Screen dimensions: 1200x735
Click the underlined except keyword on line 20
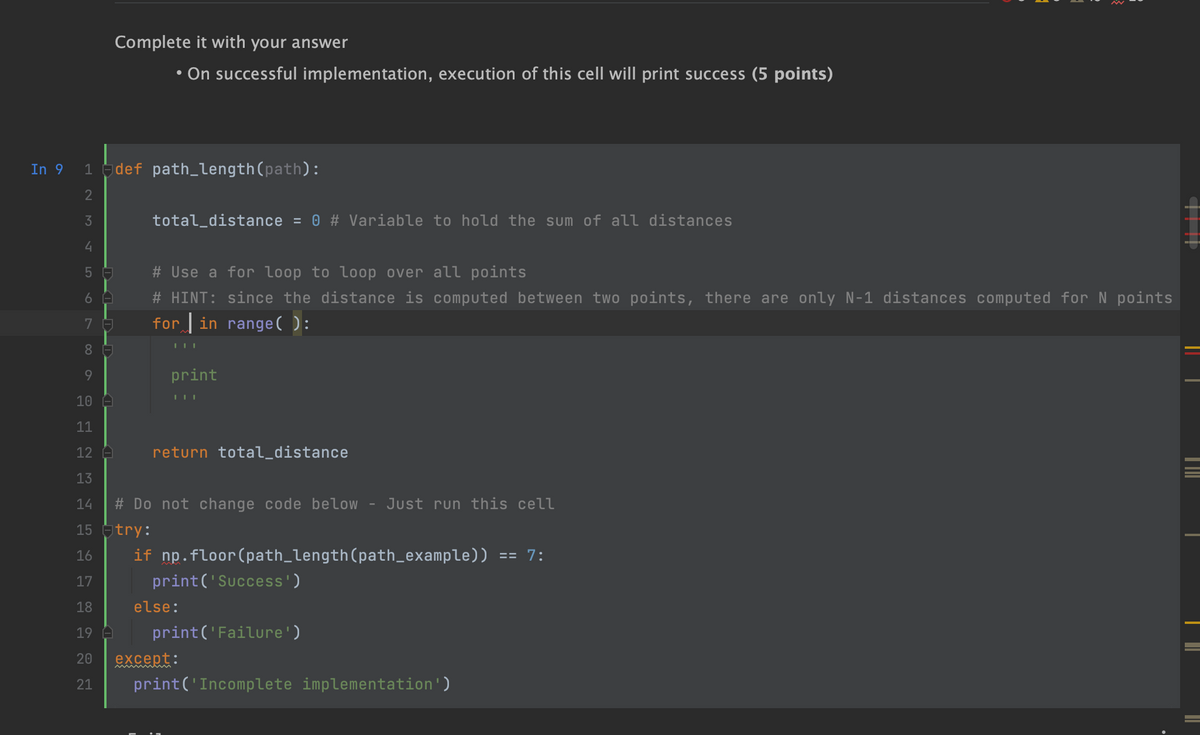[x=140, y=658]
